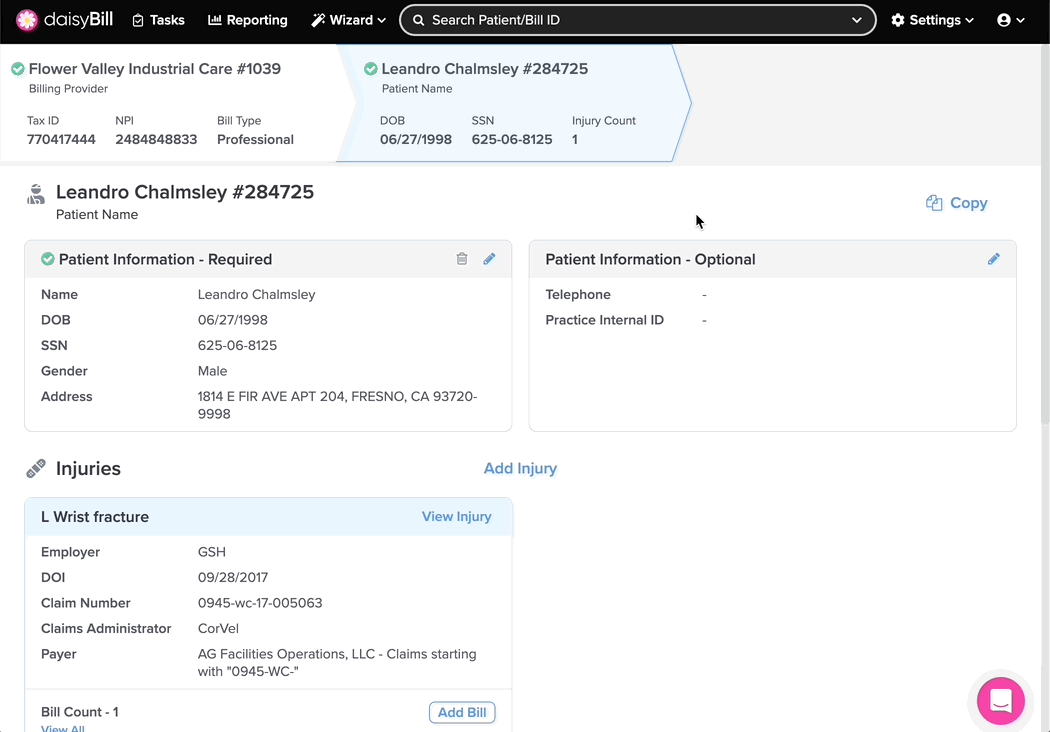
Task: Click the daisyBill flower logo
Action: click(27, 20)
